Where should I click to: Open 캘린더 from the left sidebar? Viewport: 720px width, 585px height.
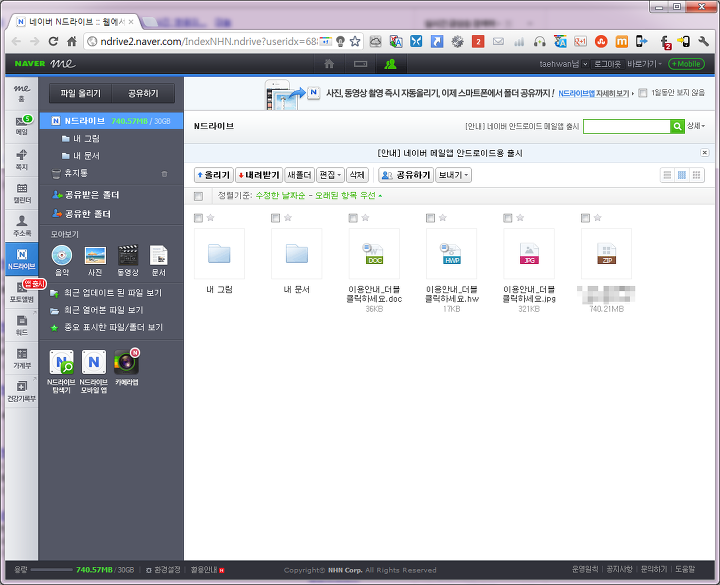[21, 193]
